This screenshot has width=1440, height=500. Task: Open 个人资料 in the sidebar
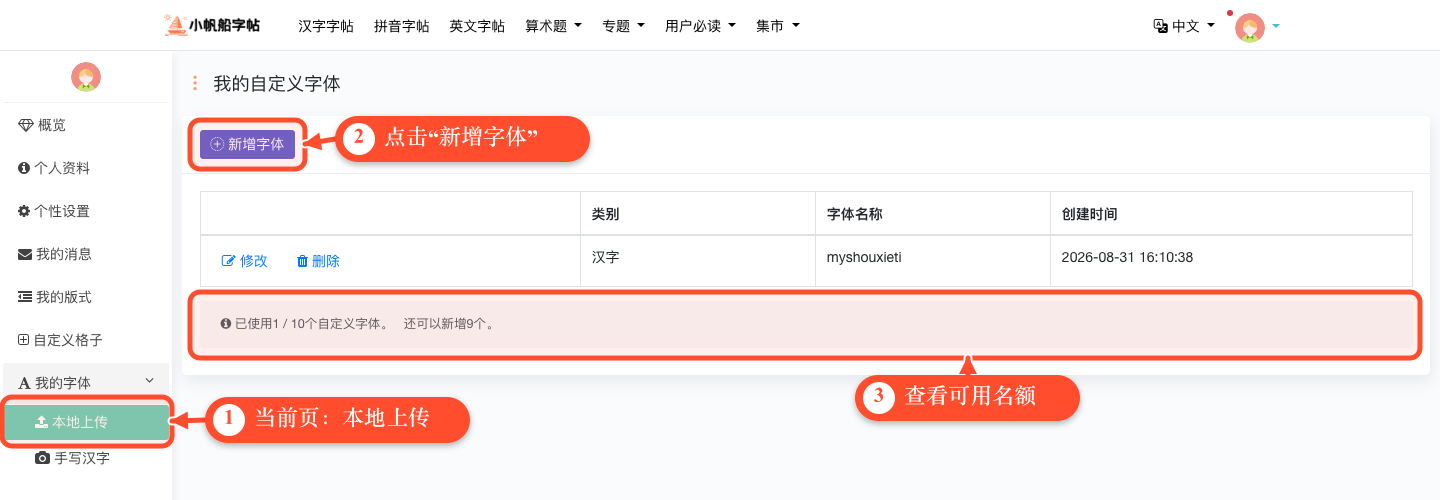coord(86,168)
